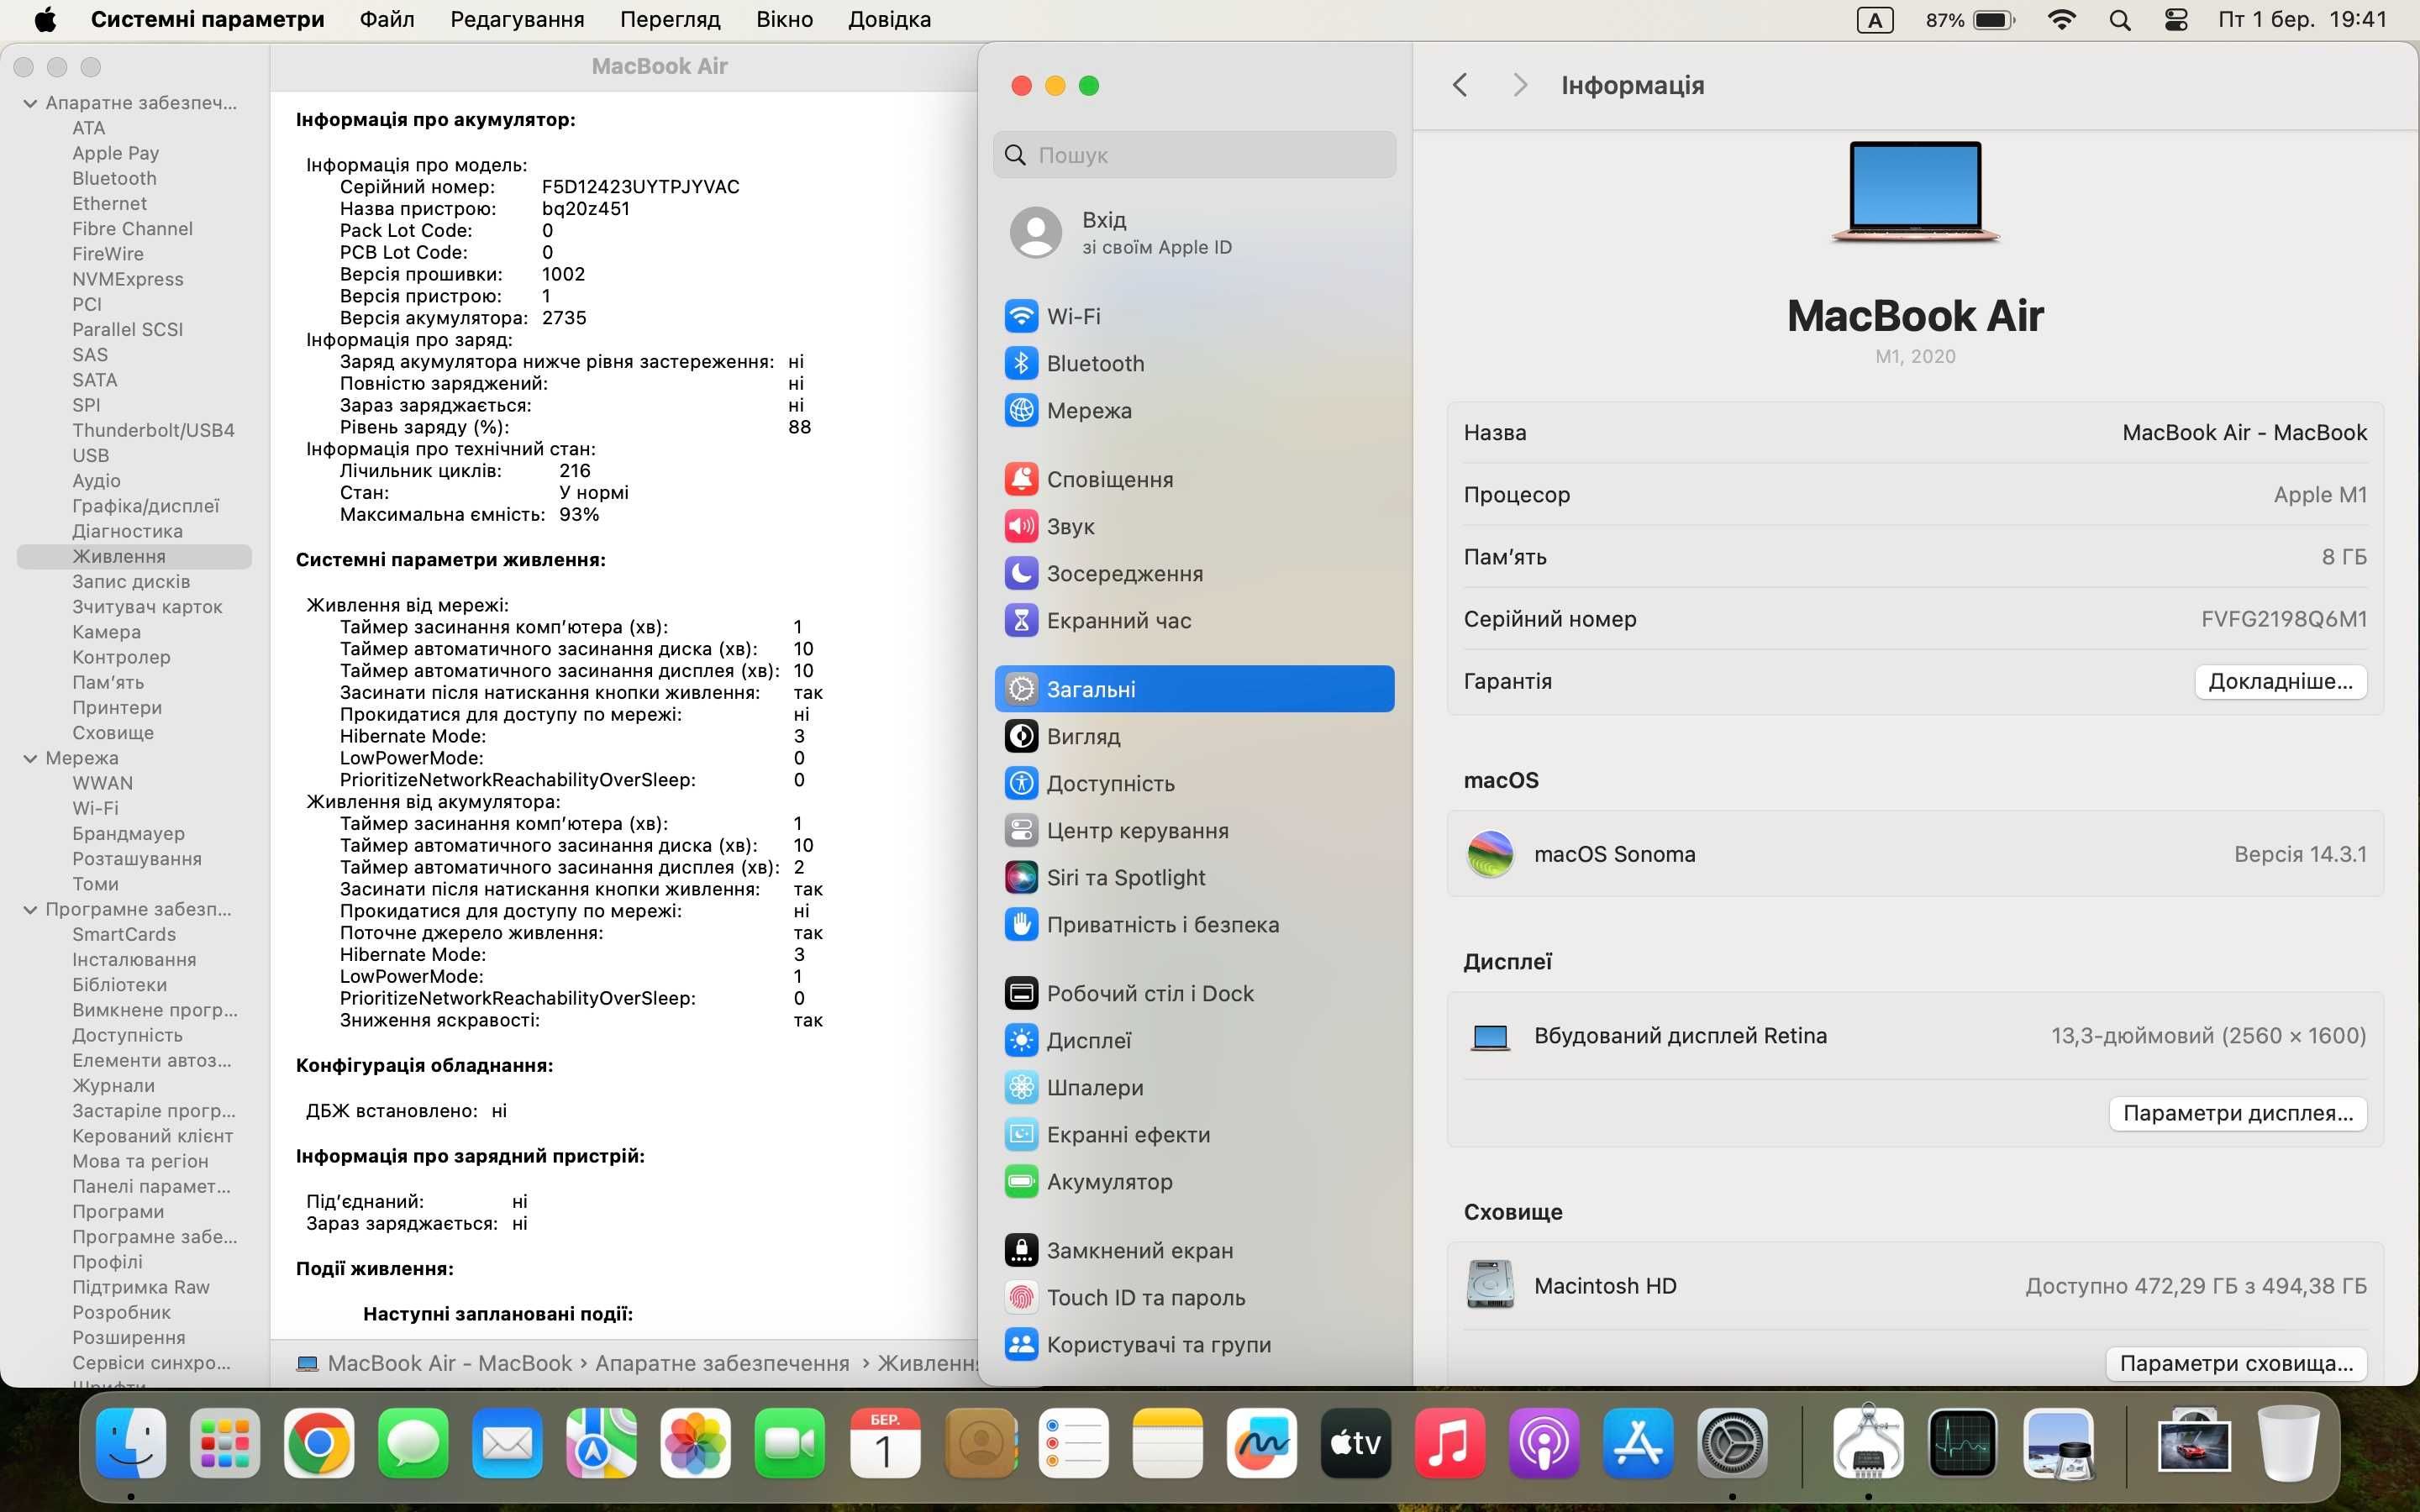Image resolution: width=2420 pixels, height=1512 pixels.
Task: Select Thunderbolt/USB4 in hardware tree
Action: [x=153, y=430]
